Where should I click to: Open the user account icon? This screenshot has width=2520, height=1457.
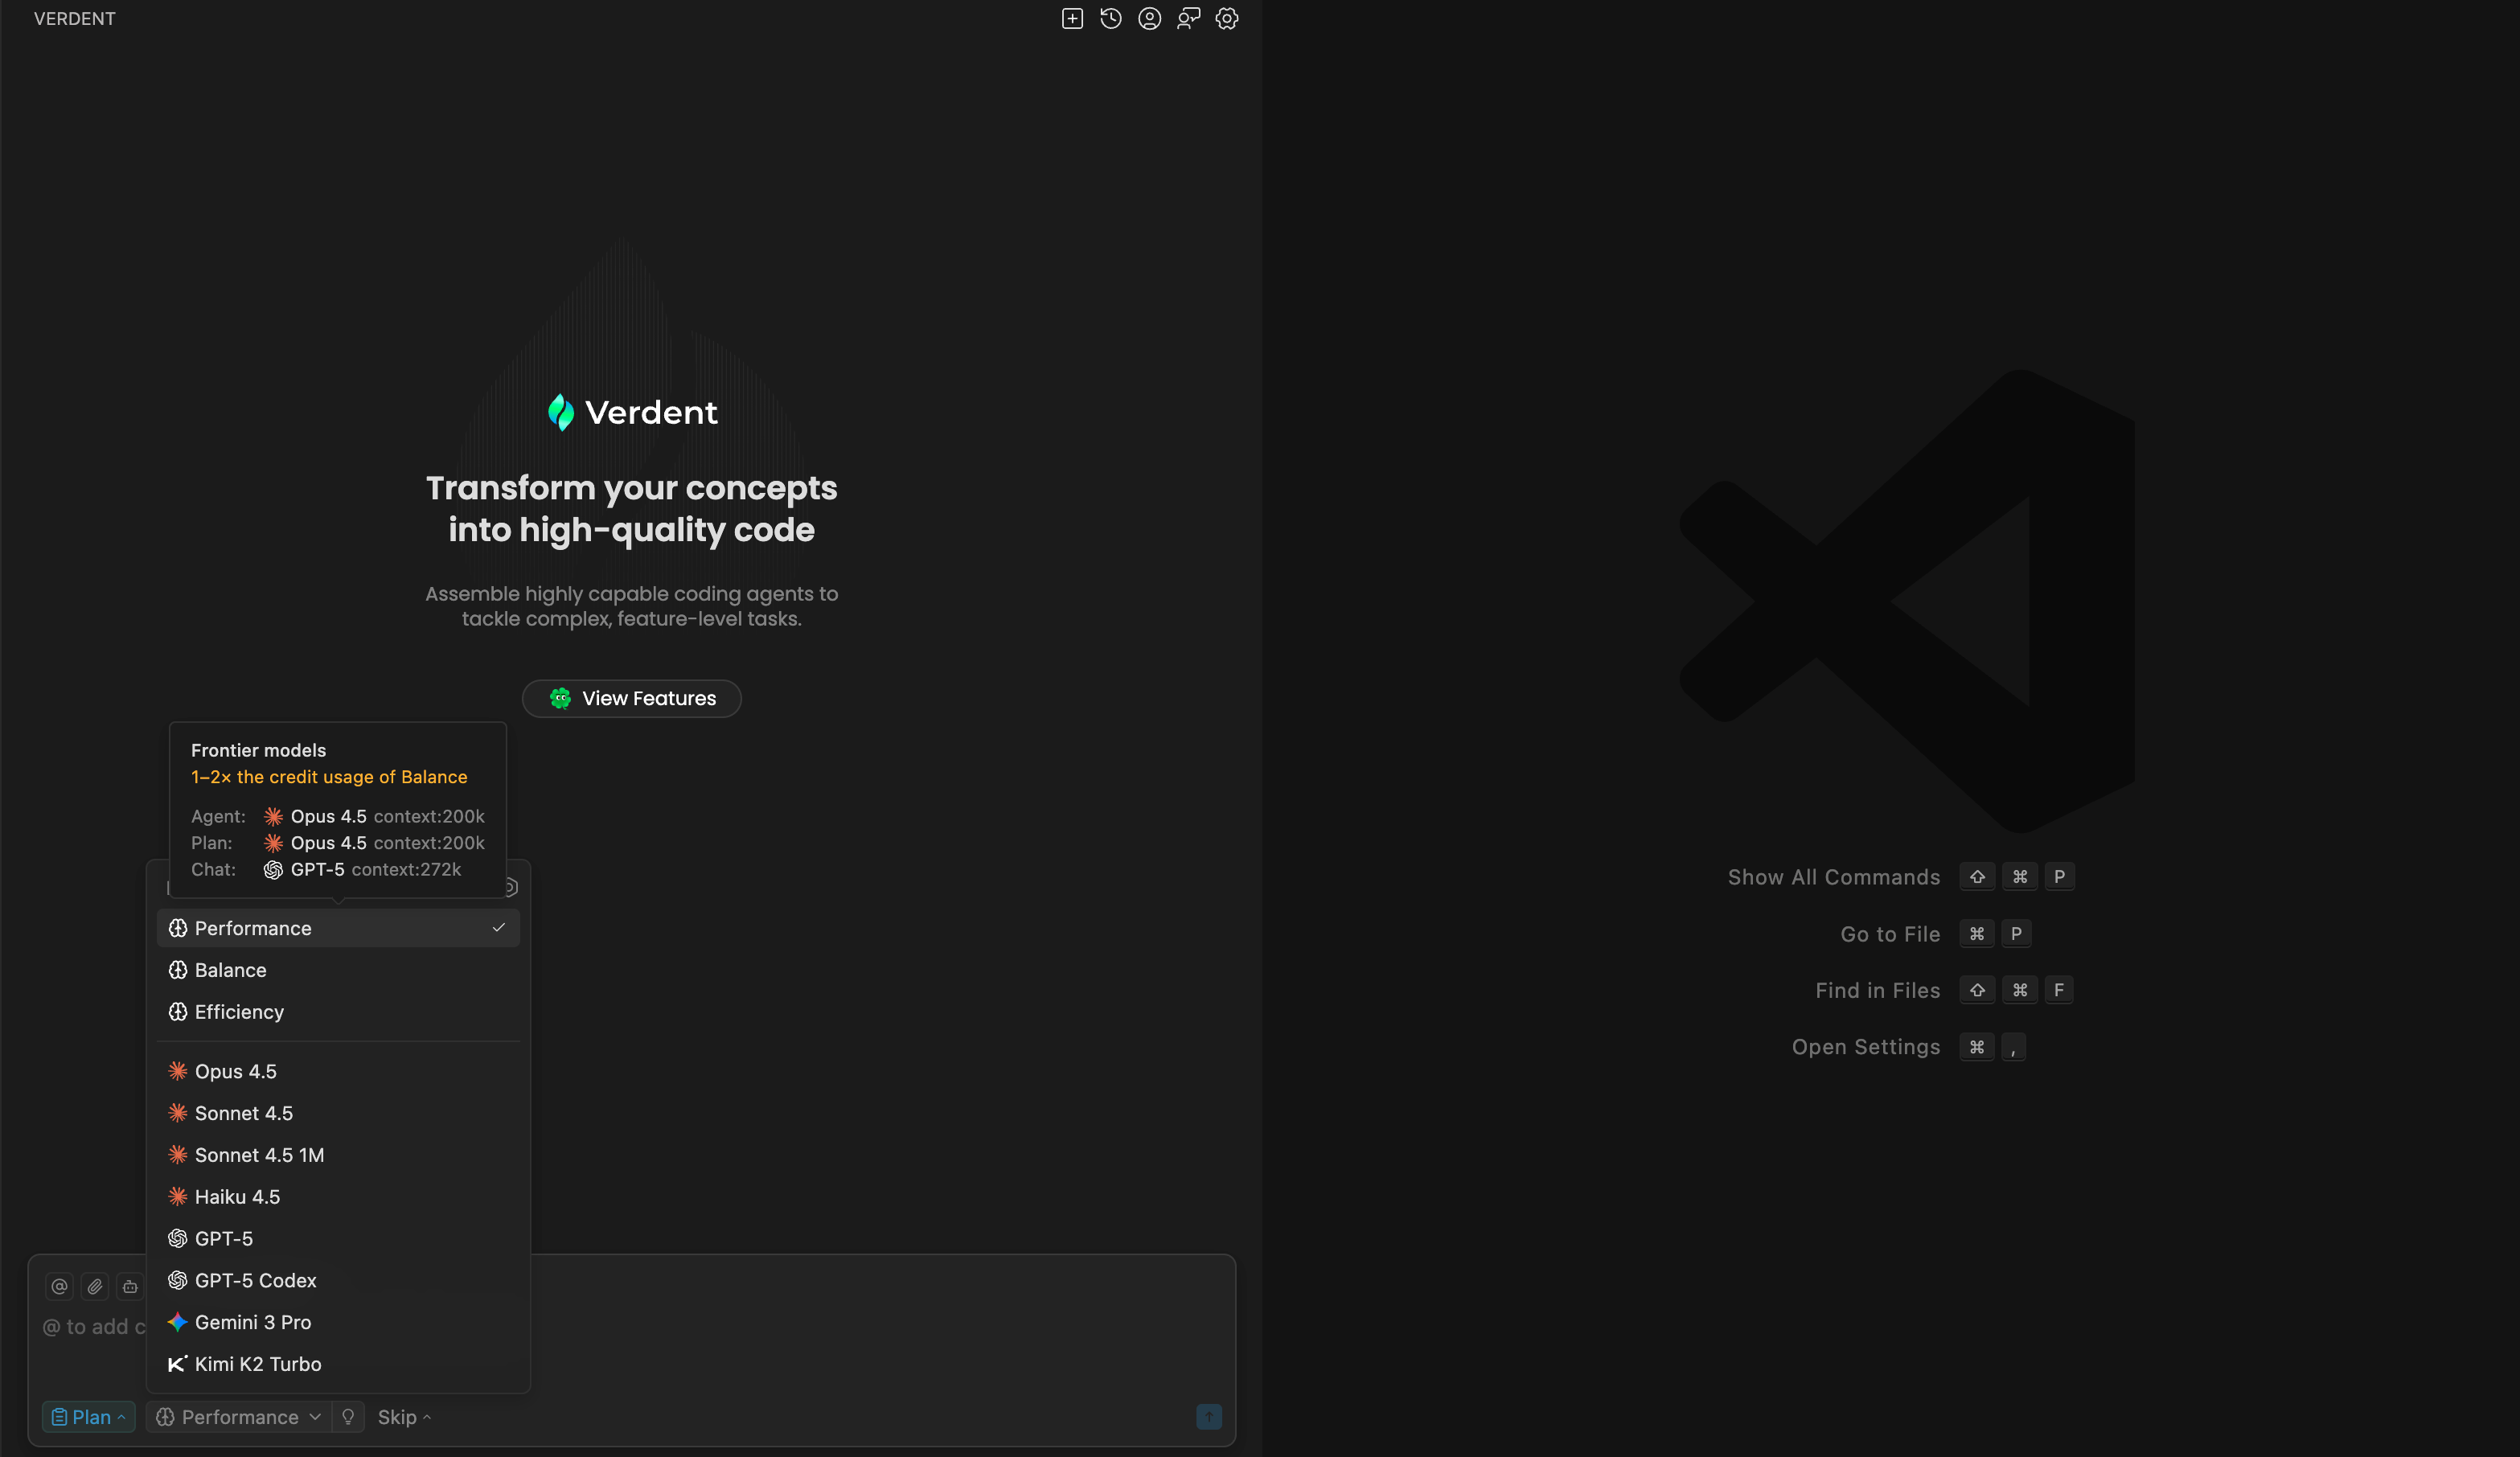pyautogui.click(x=1149, y=19)
